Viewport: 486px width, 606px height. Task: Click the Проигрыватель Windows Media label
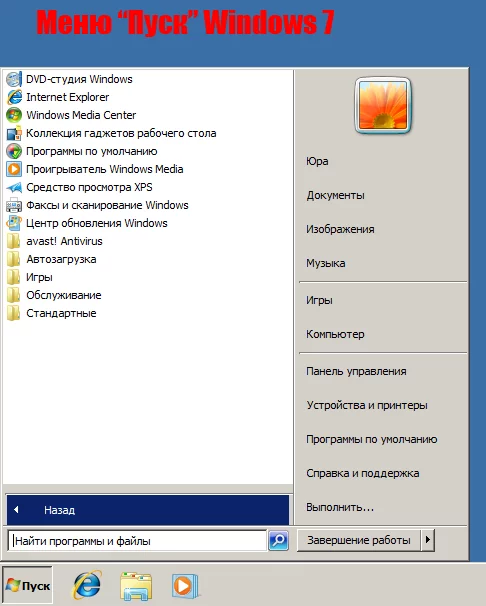(x=104, y=169)
